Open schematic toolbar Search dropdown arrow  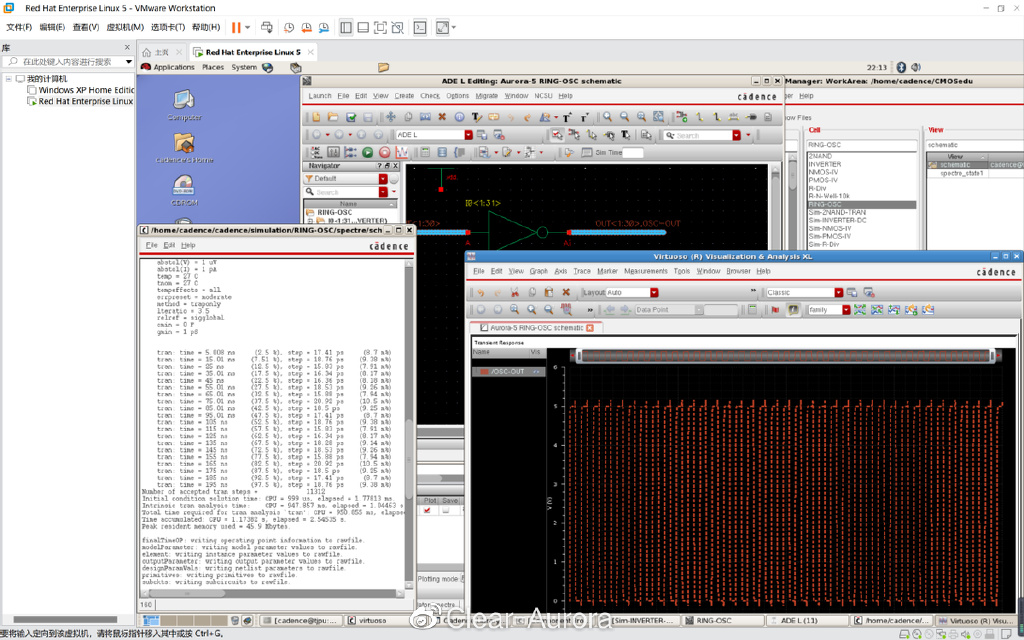[x=737, y=135]
